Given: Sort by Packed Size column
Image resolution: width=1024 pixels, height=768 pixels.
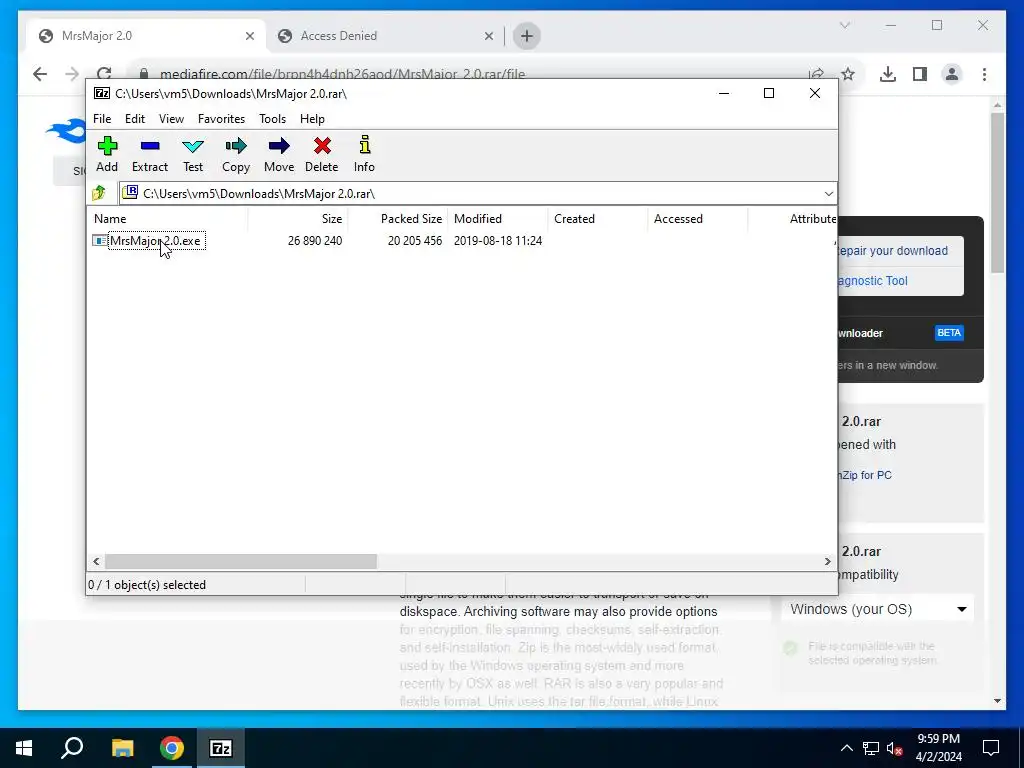Looking at the screenshot, I should [x=397, y=219].
